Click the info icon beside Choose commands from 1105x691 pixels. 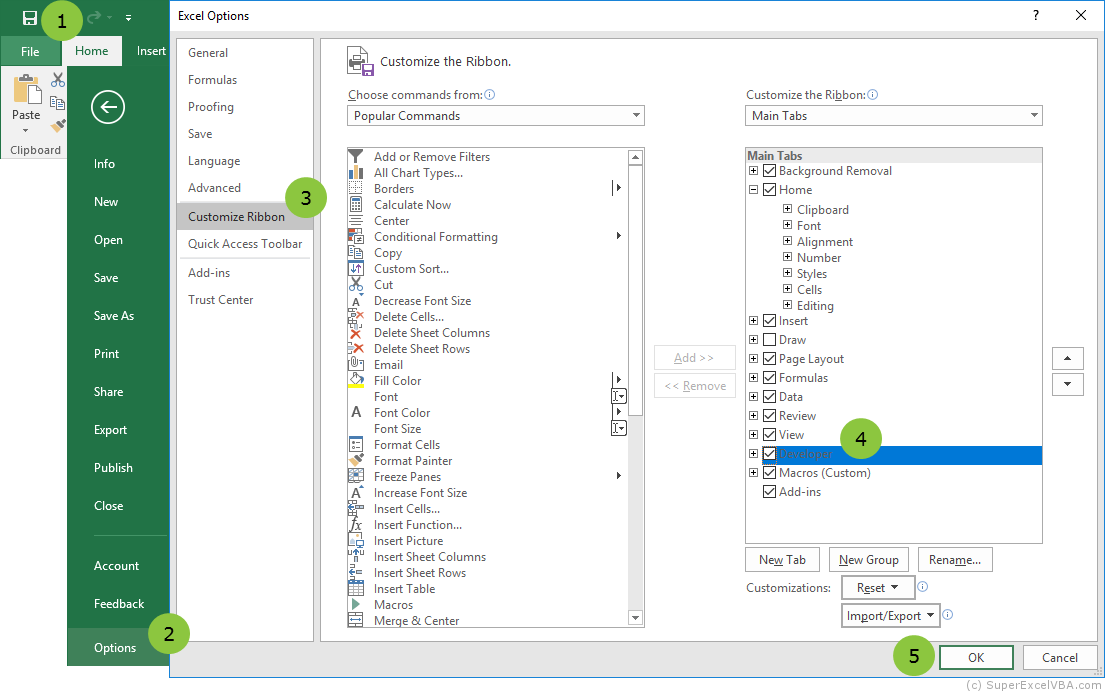point(490,94)
